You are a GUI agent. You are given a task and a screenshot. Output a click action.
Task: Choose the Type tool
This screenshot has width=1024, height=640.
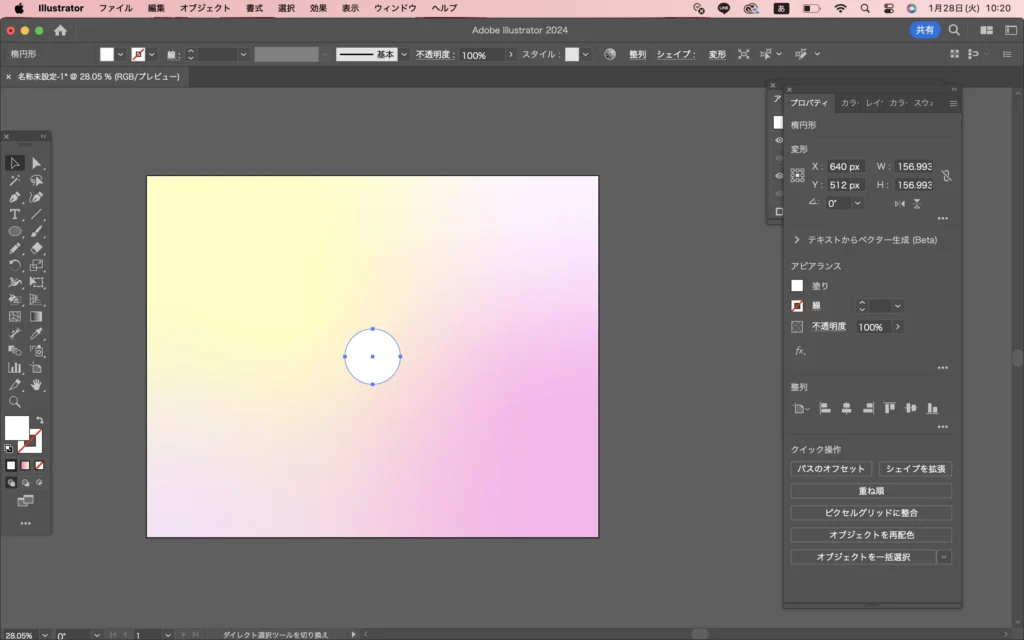15,215
